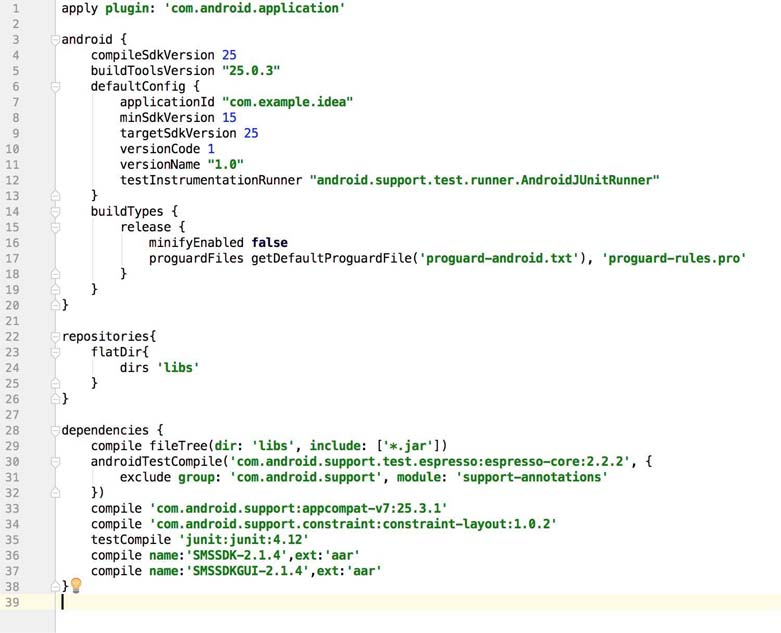Viewport: 781px width, 633px height.
Task: Collapse the repositories block fold marker
Action: pyautogui.click(x=55, y=337)
